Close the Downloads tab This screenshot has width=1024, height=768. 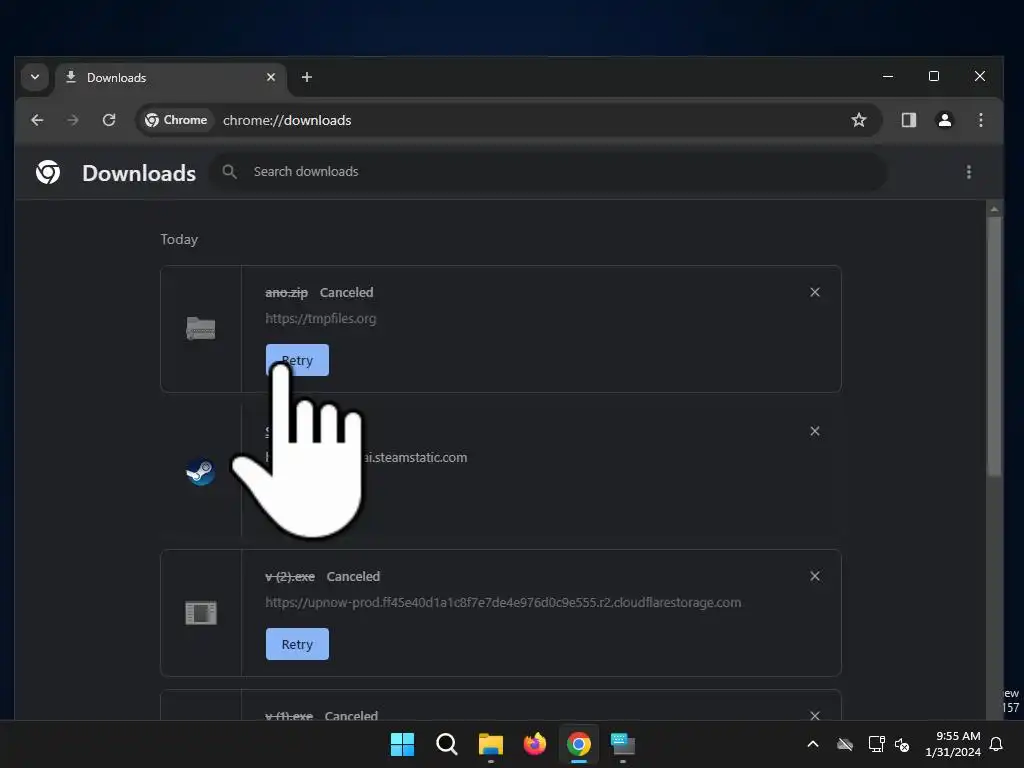pyautogui.click(x=270, y=77)
